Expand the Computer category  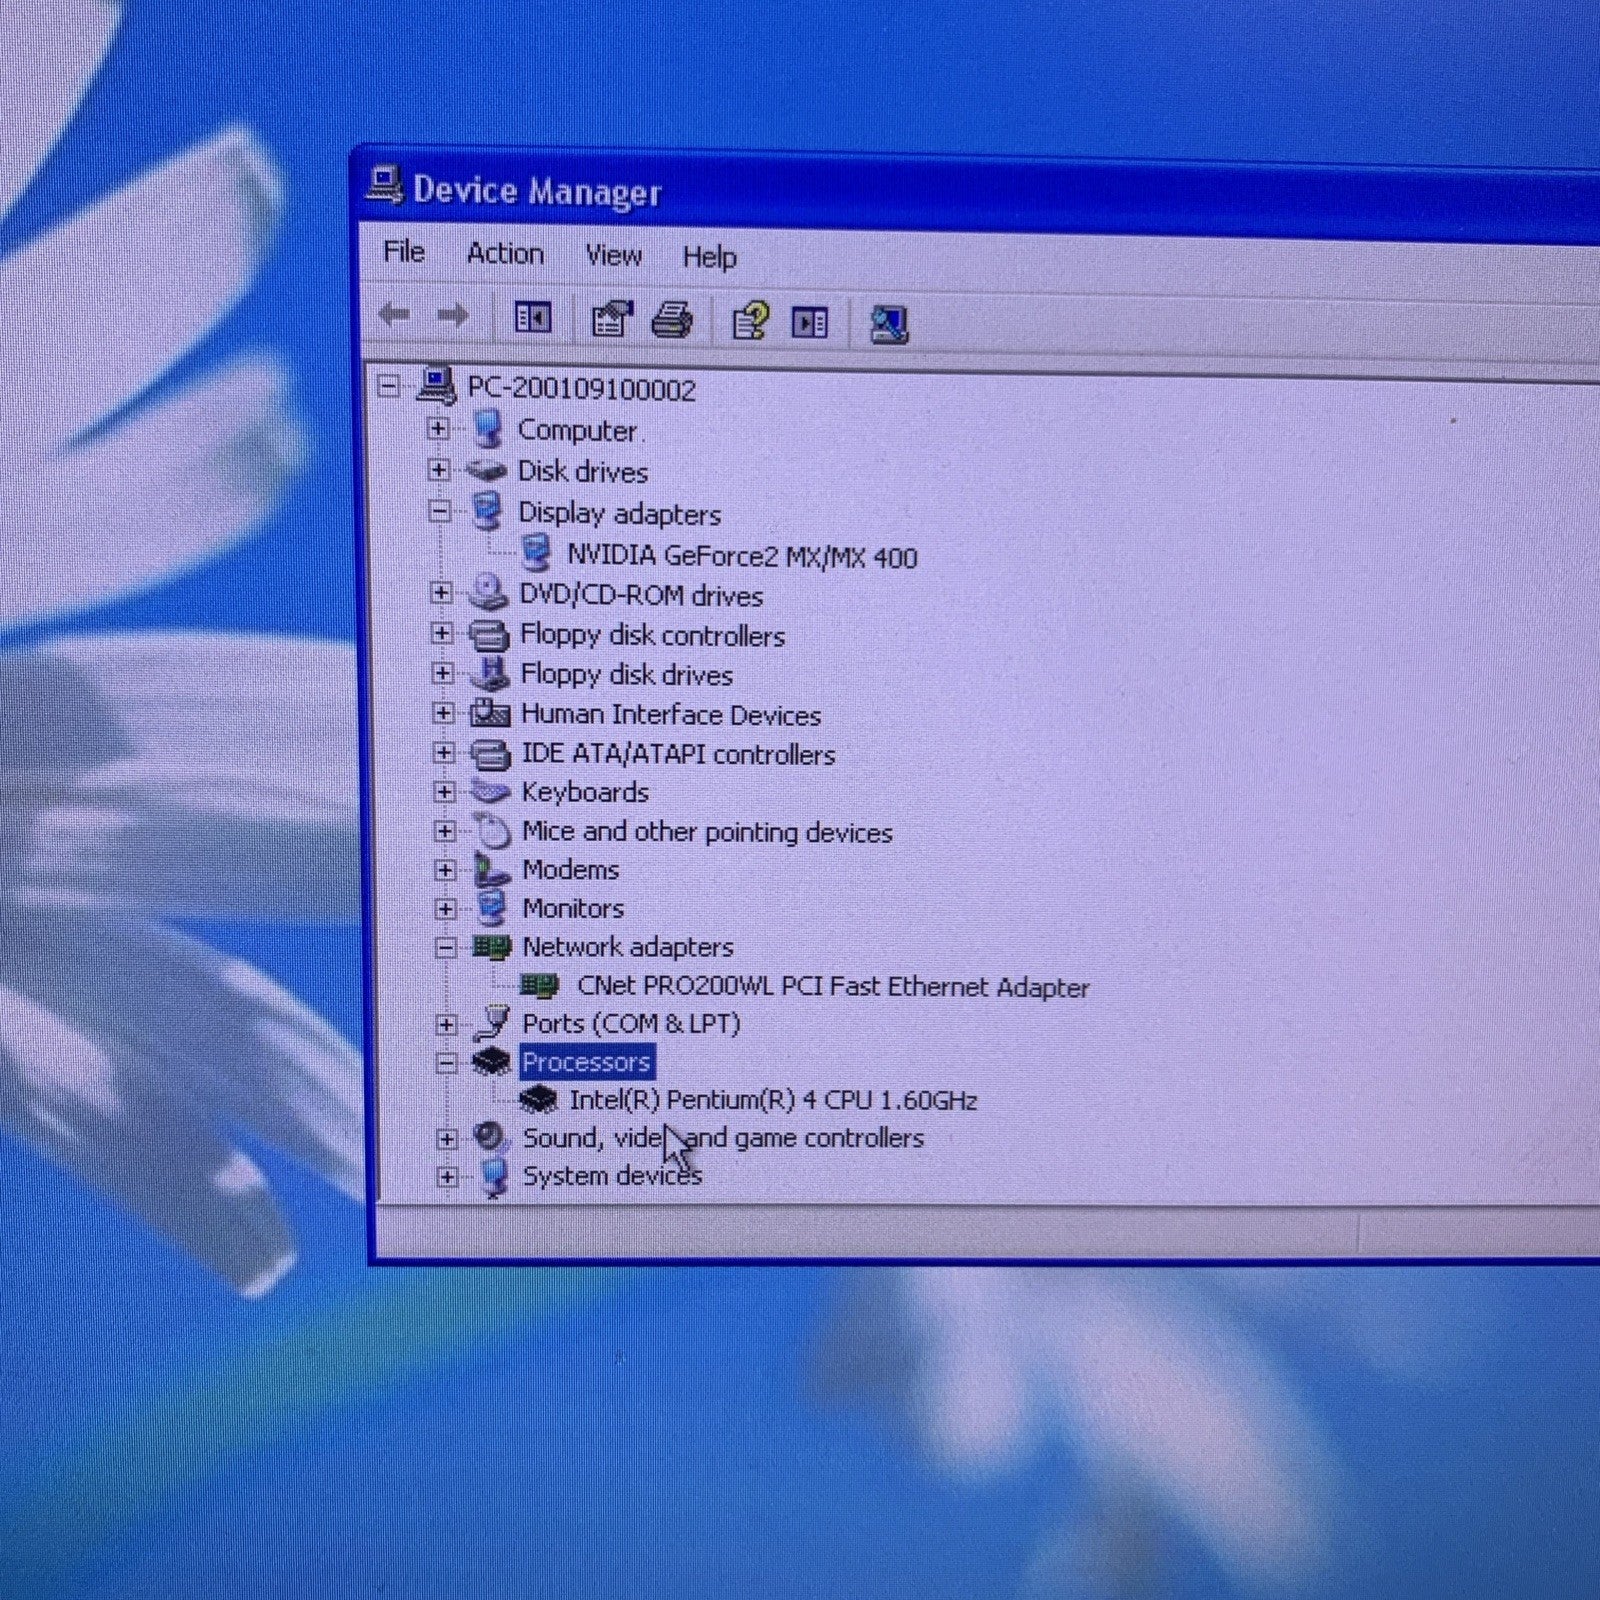click(438, 428)
